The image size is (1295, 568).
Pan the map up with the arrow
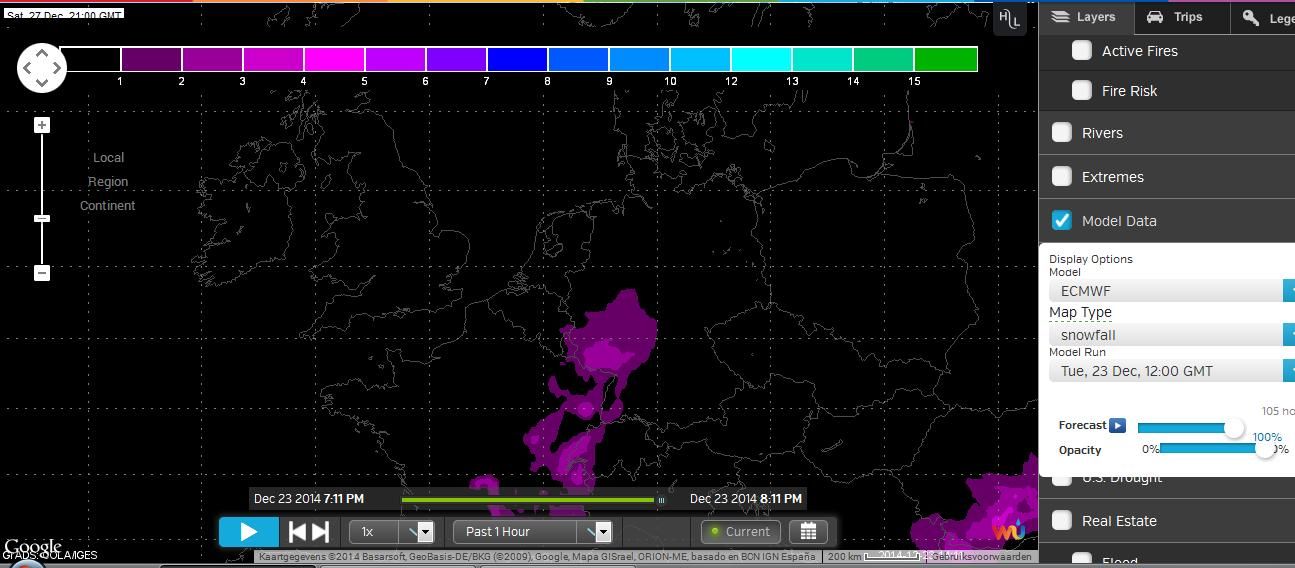[42, 52]
